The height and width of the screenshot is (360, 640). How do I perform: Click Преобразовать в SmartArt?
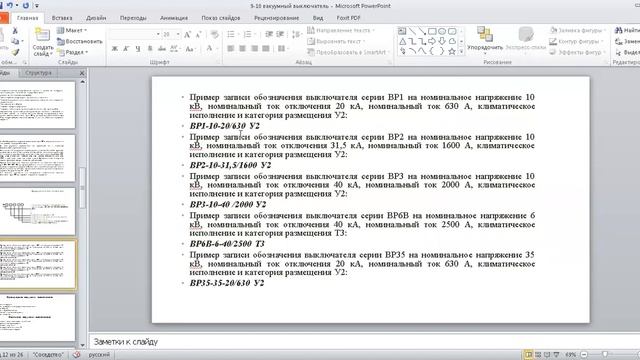pos(349,52)
